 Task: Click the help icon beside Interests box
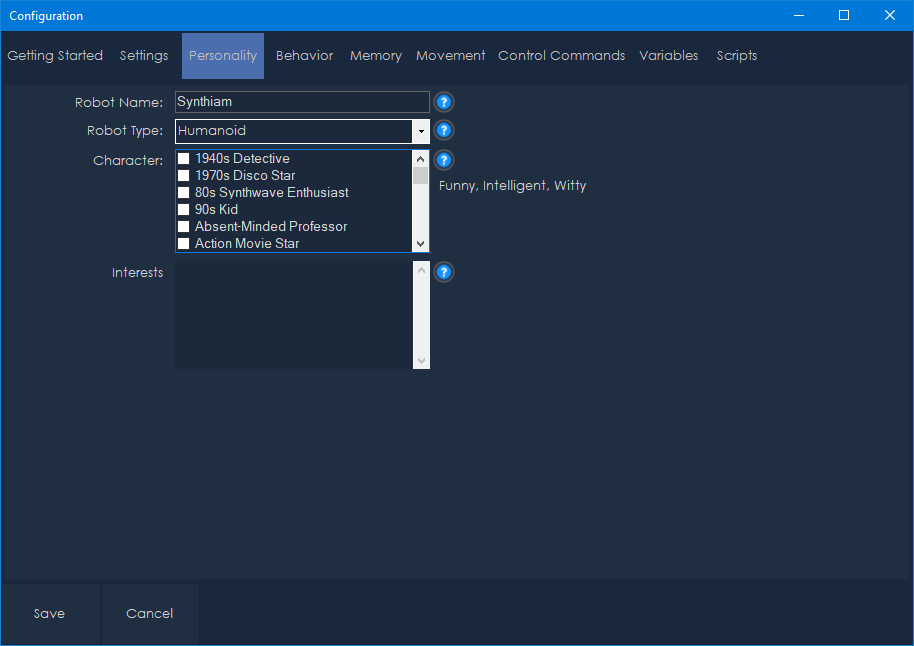point(444,272)
